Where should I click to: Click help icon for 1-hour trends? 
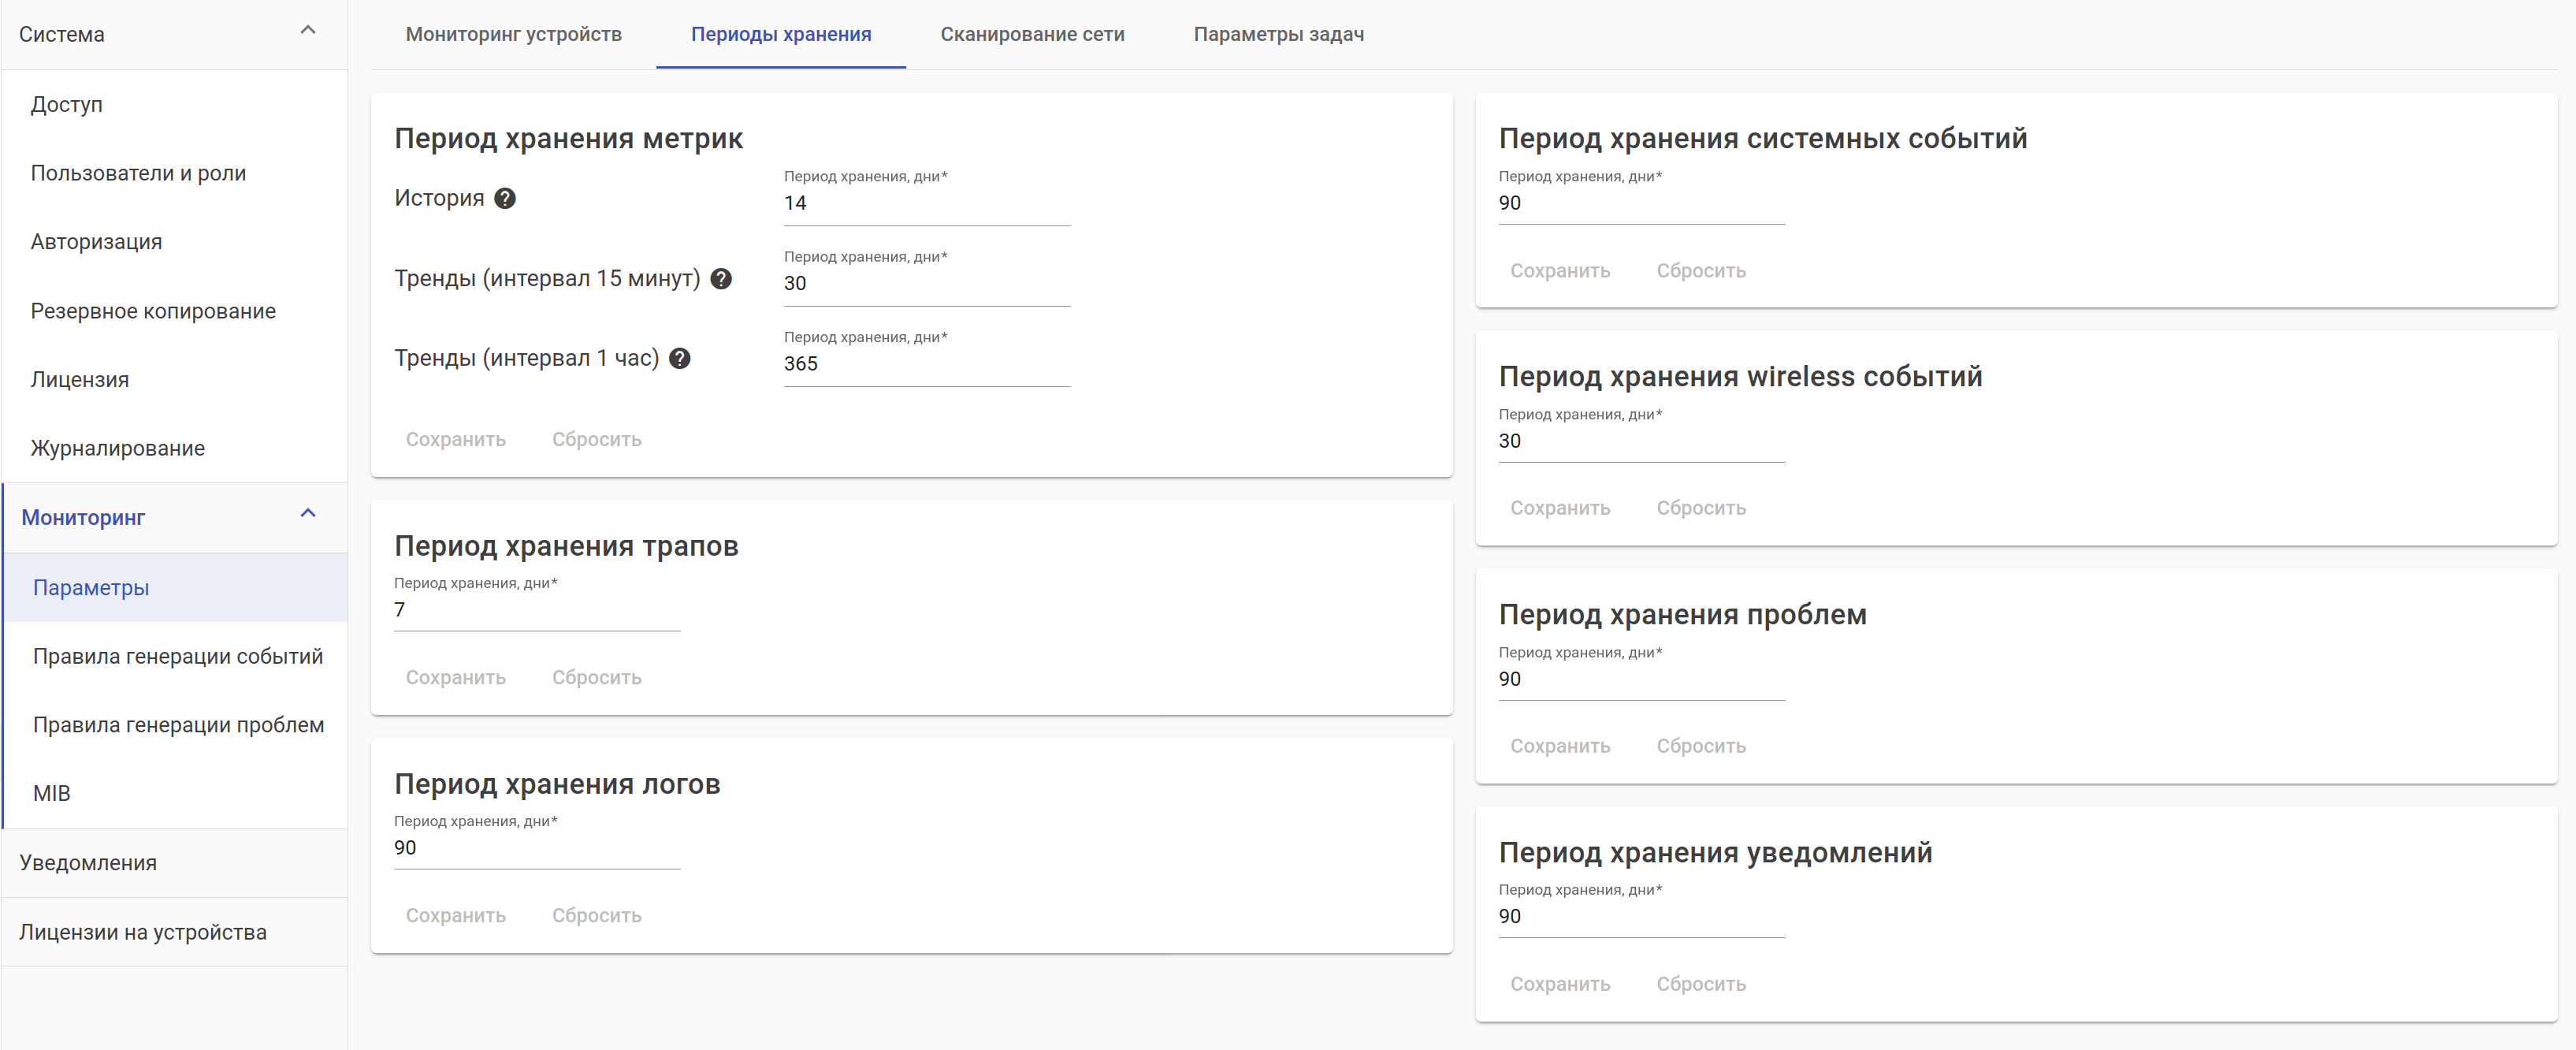680,358
